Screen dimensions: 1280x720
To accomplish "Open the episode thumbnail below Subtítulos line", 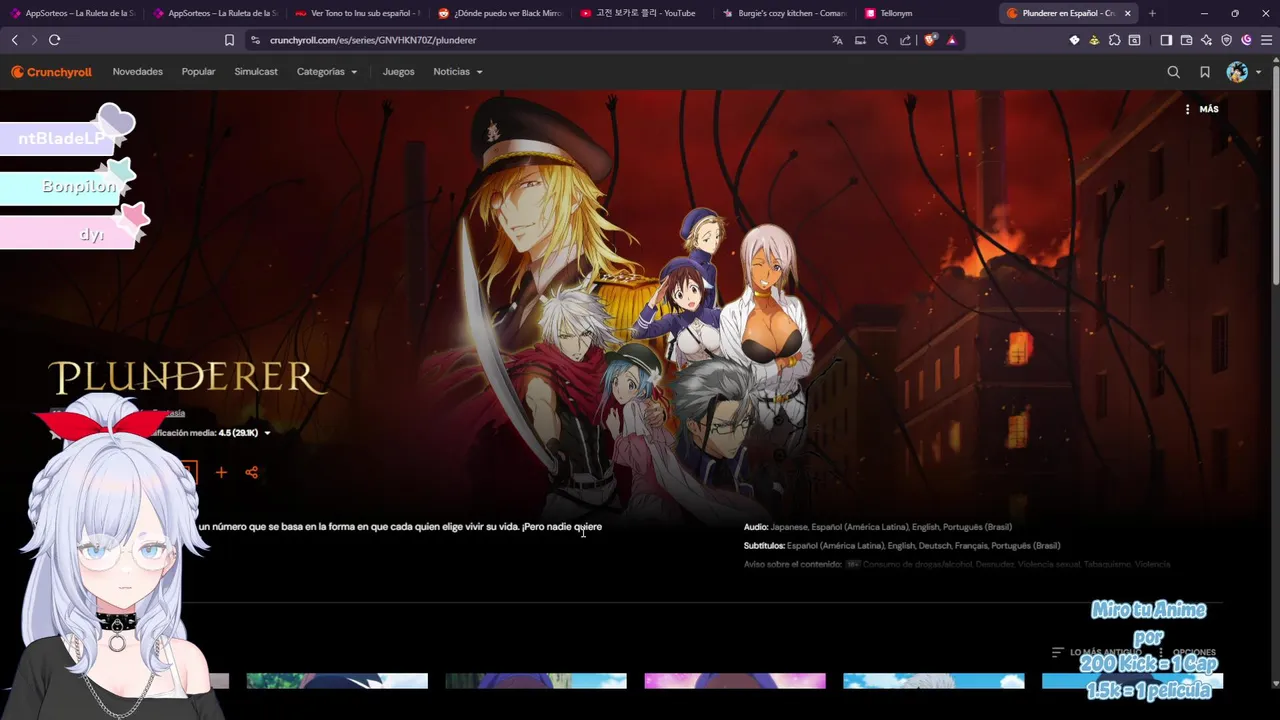I will (934, 681).
